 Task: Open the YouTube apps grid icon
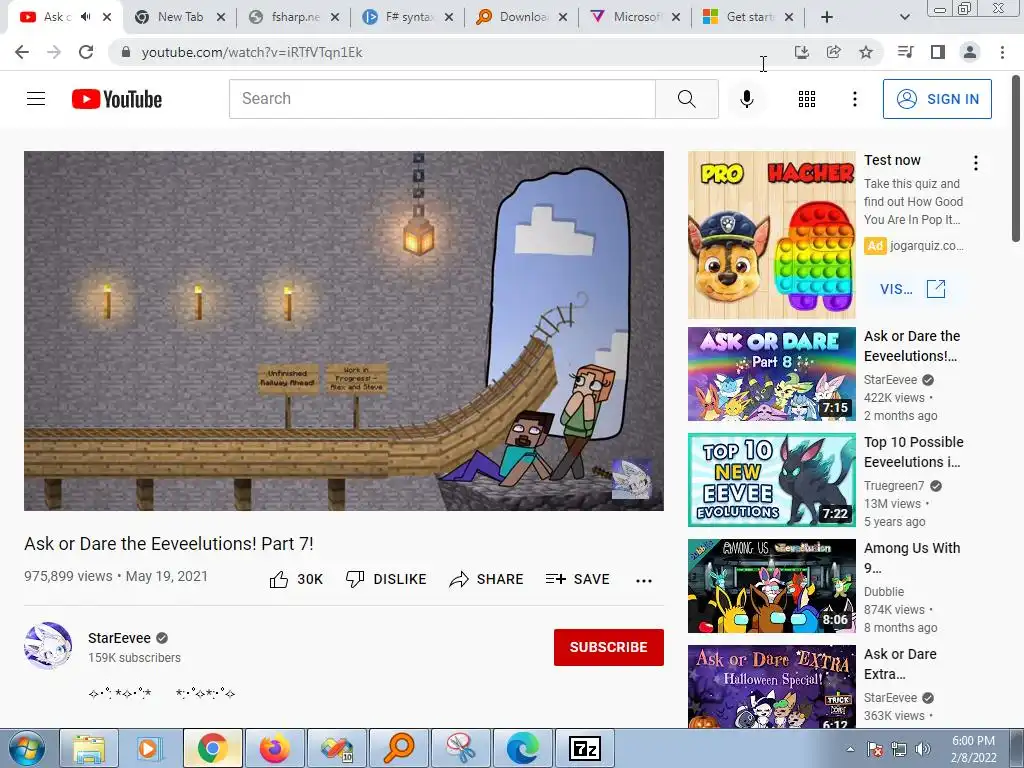[807, 99]
